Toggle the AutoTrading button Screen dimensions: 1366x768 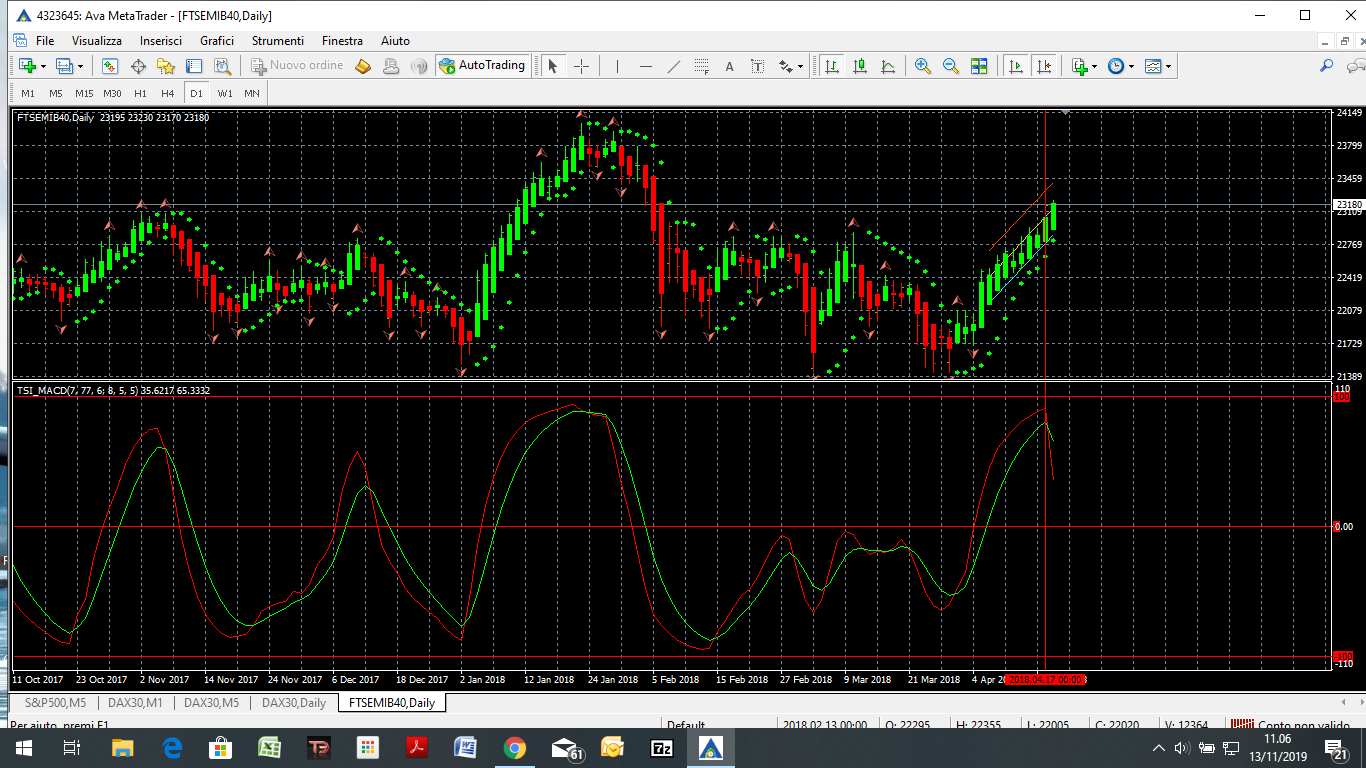point(481,66)
